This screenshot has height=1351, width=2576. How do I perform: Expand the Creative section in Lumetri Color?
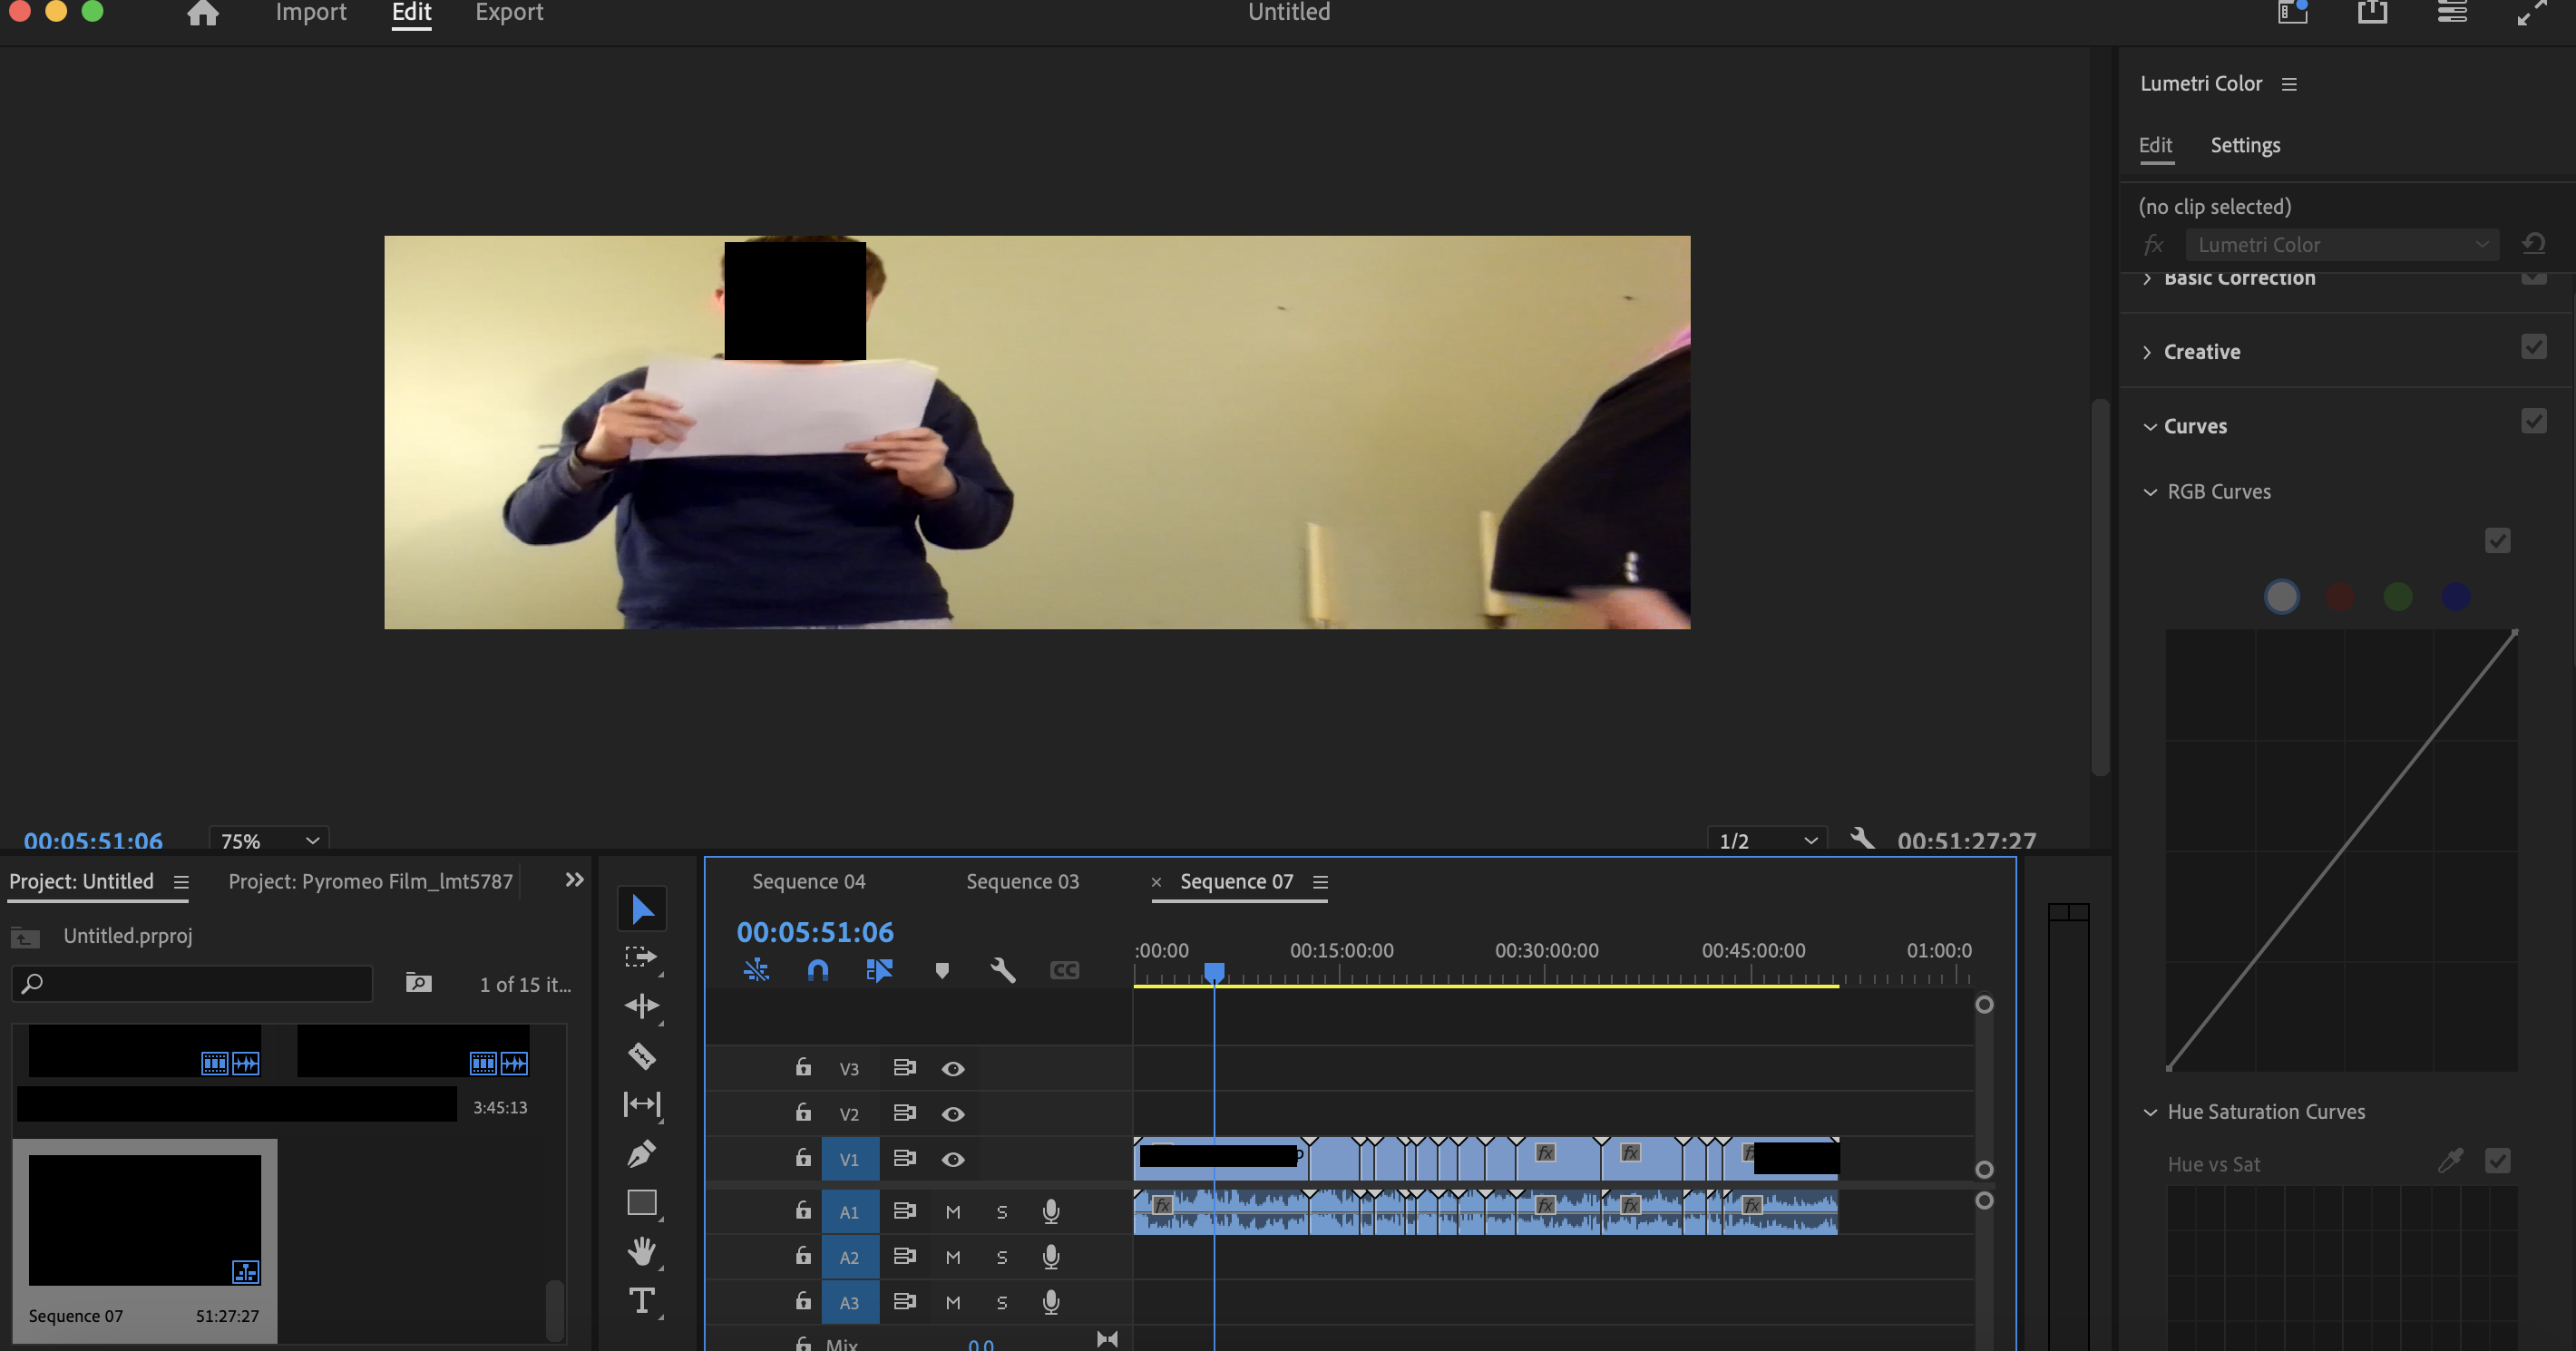(x=2146, y=351)
